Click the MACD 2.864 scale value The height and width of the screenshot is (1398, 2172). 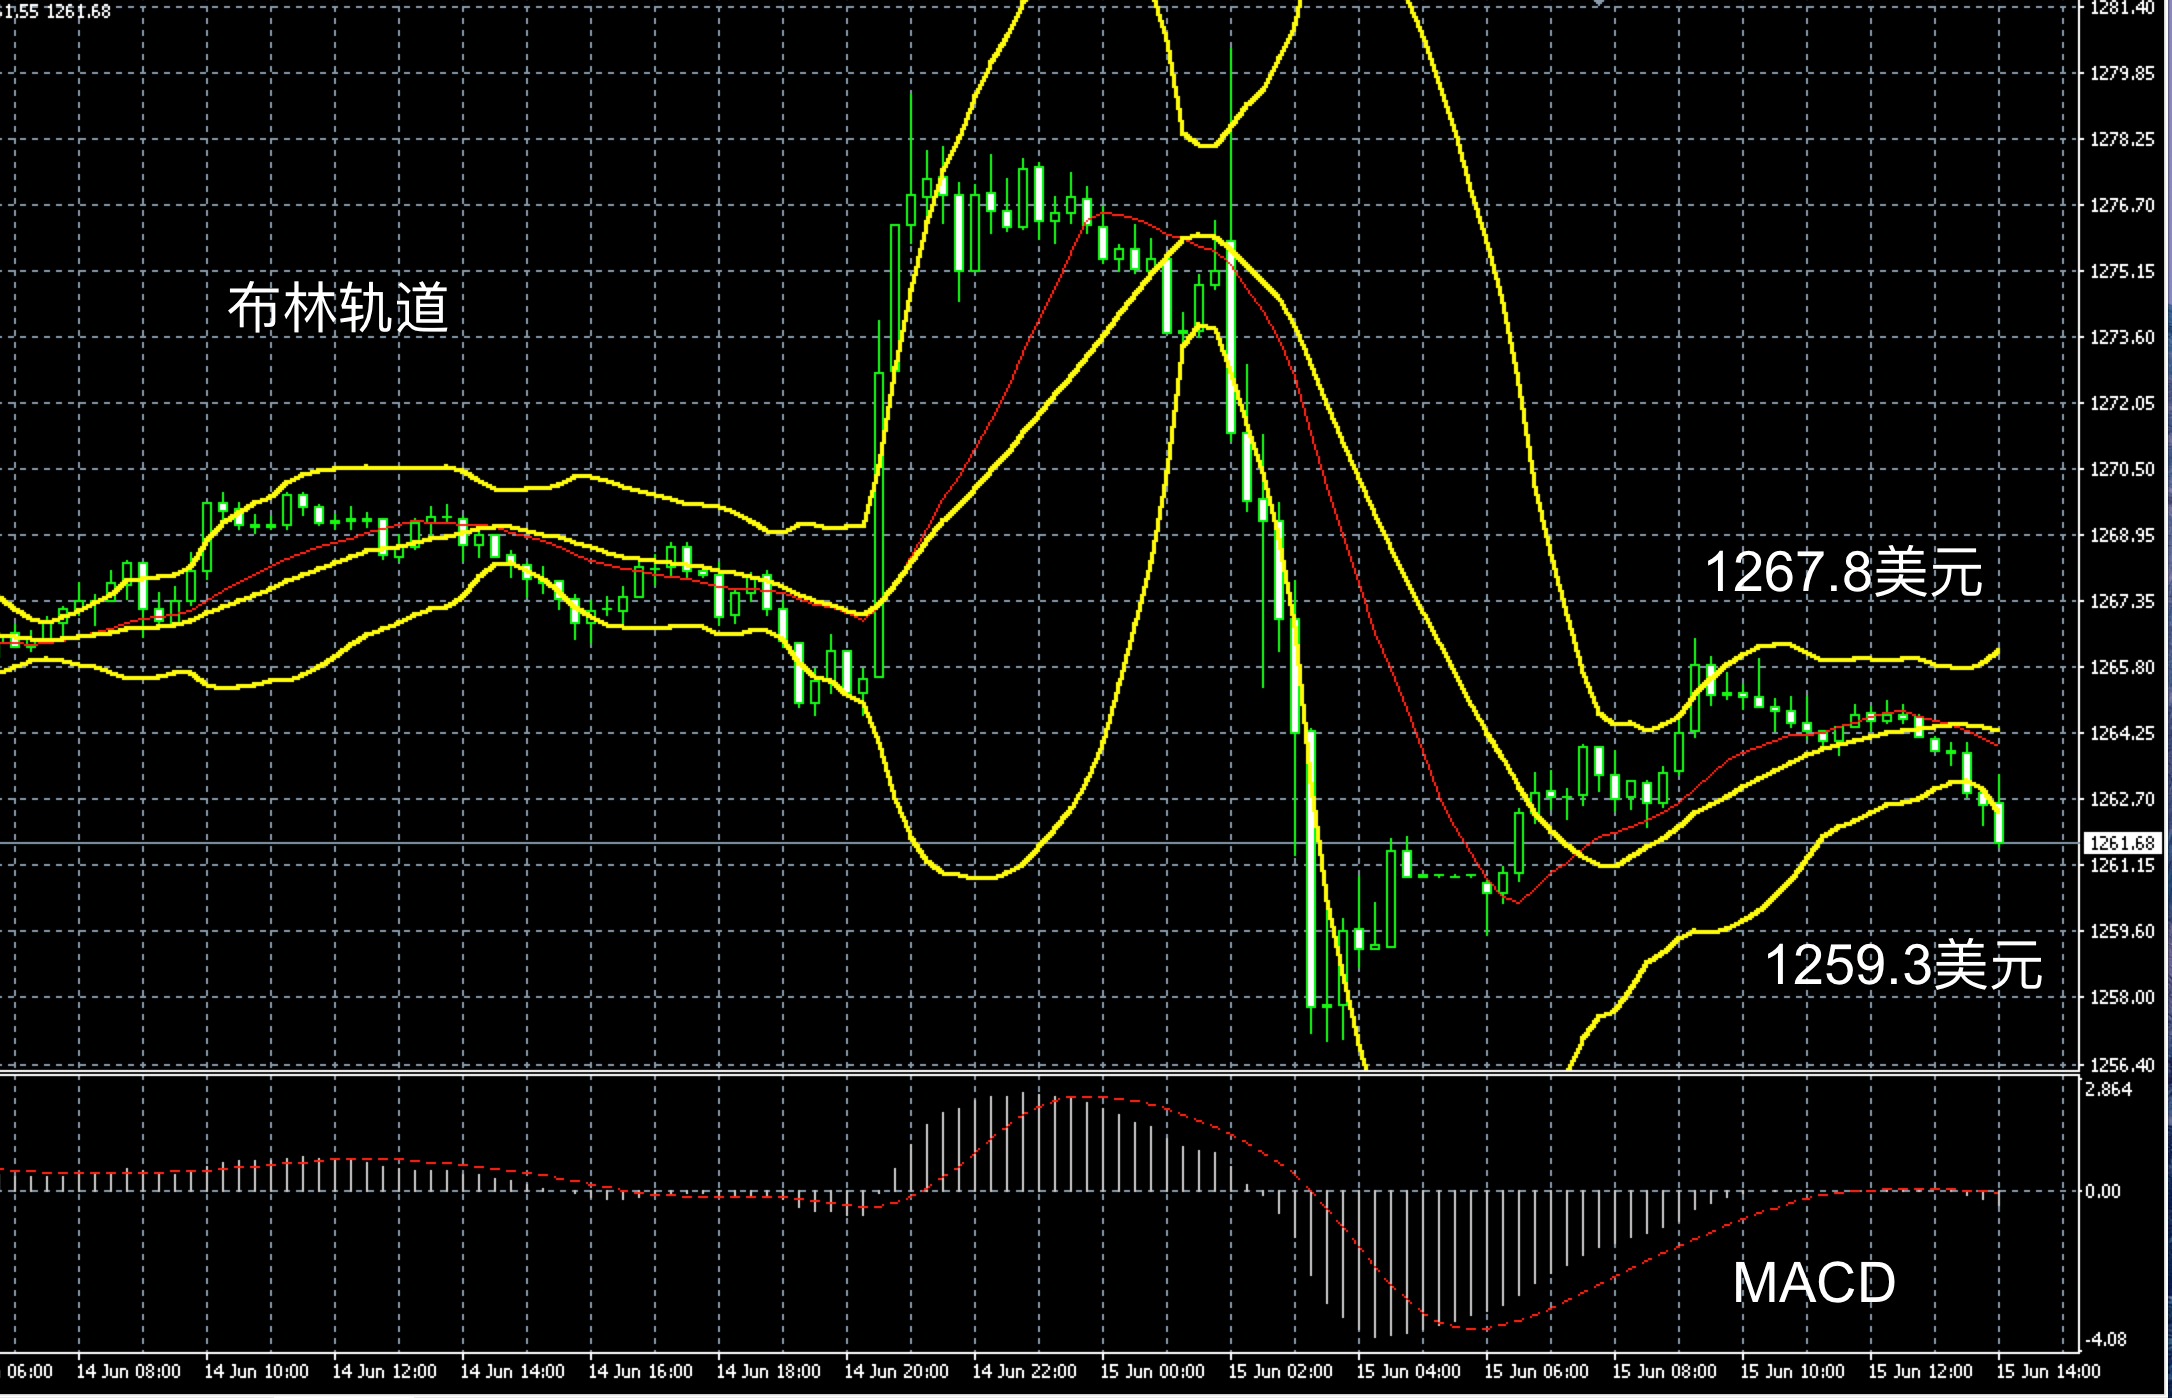[2108, 1089]
